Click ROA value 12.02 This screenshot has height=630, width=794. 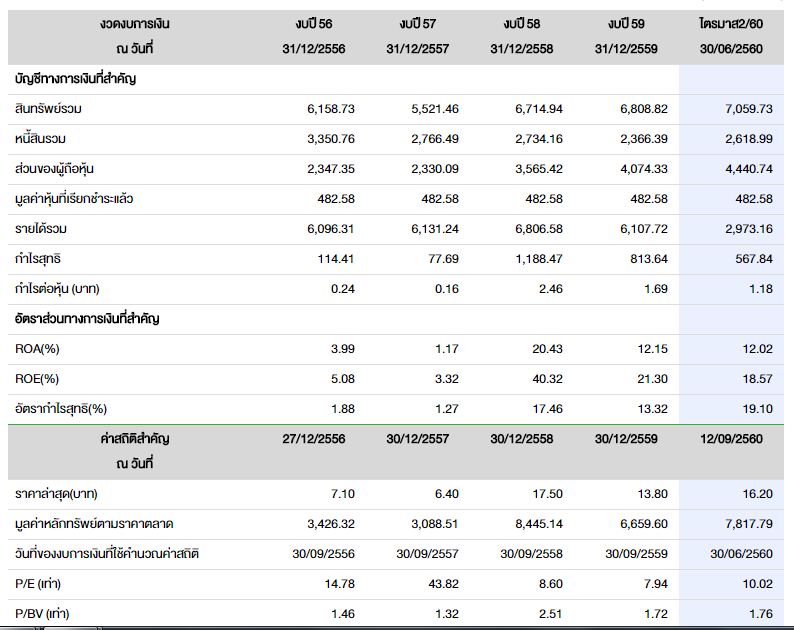click(x=758, y=349)
